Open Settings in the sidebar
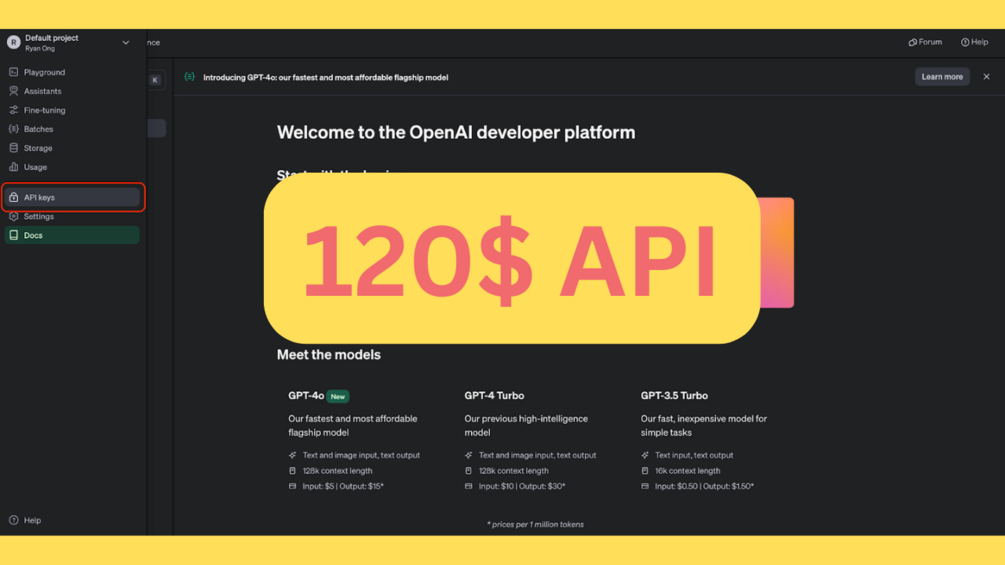Image resolution: width=1005 pixels, height=565 pixels. [72, 217]
